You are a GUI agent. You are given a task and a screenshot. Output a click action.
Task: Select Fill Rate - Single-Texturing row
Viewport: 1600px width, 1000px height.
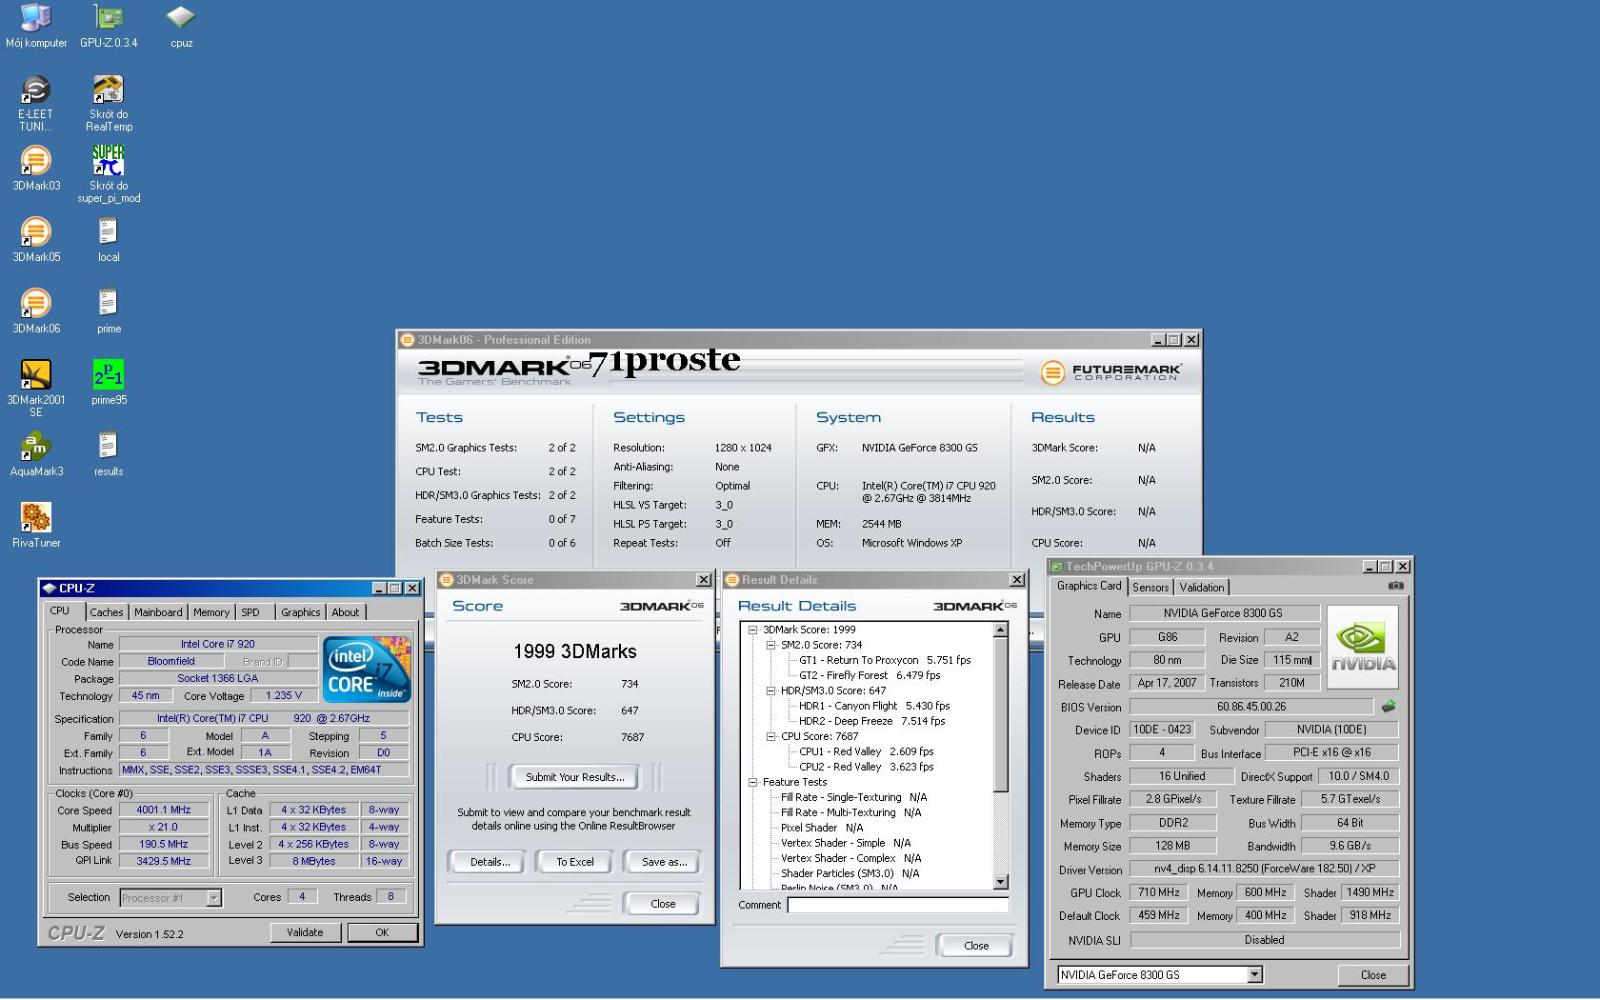(854, 797)
